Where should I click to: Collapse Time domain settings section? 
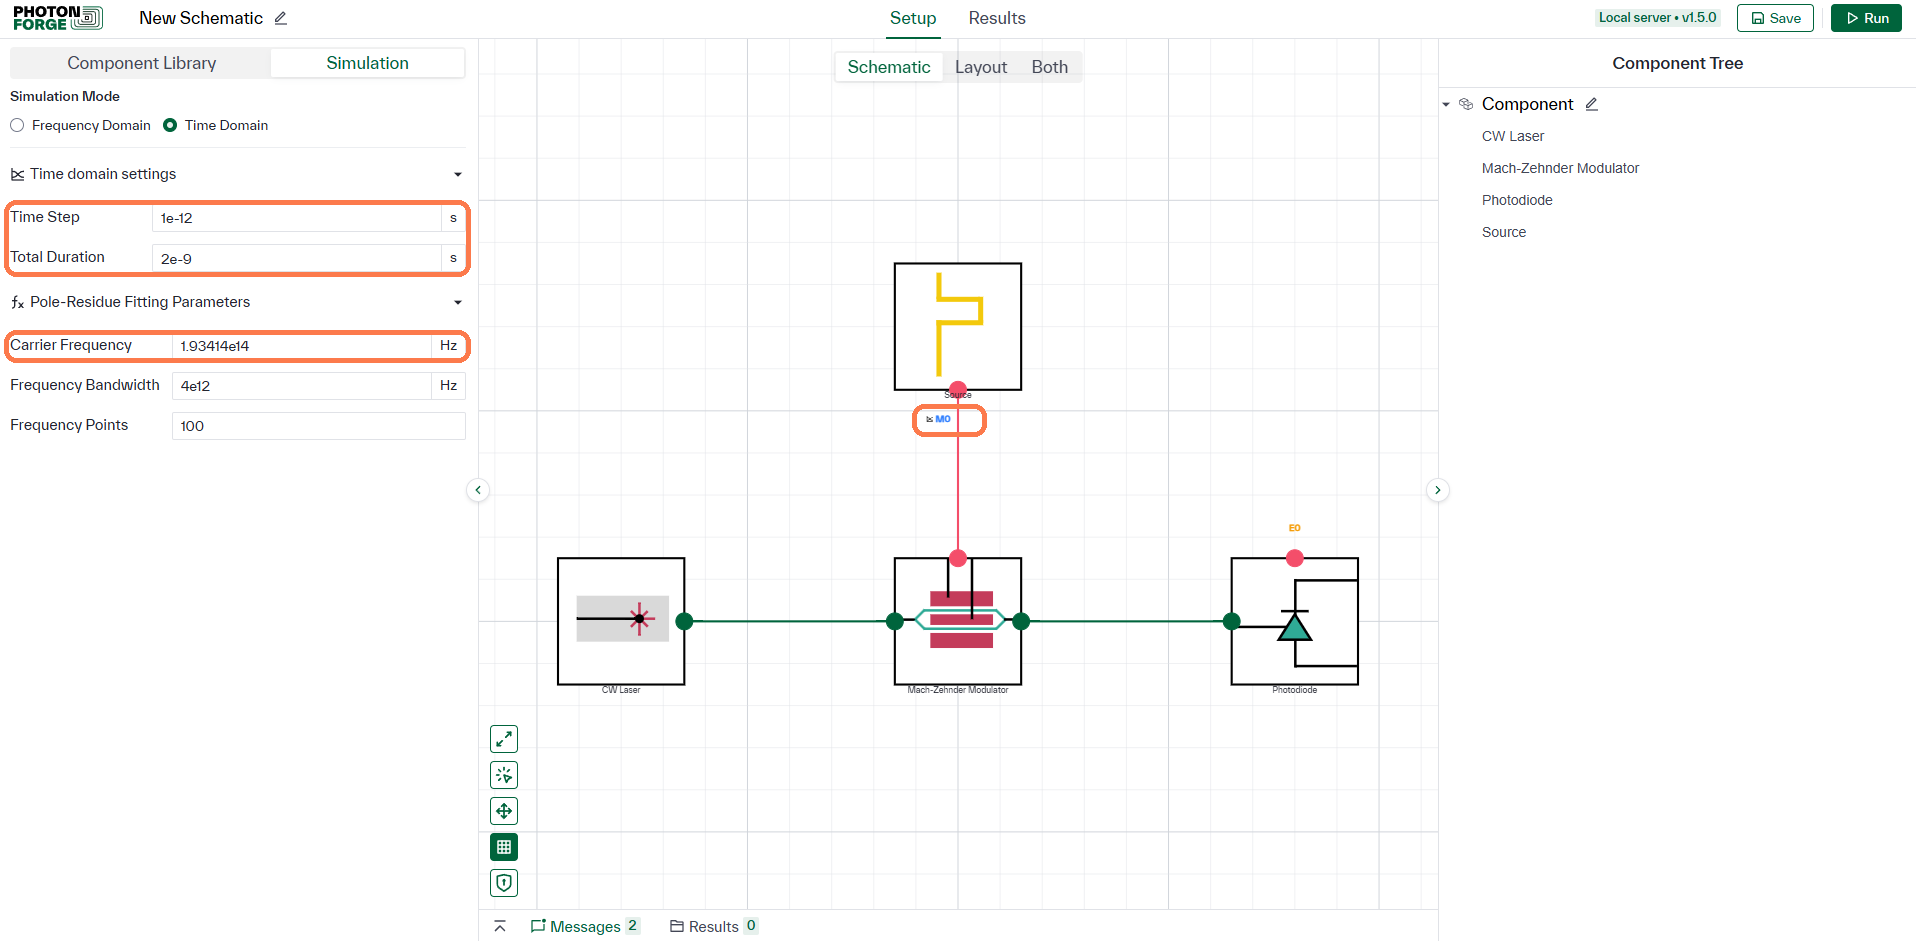[458, 174]
